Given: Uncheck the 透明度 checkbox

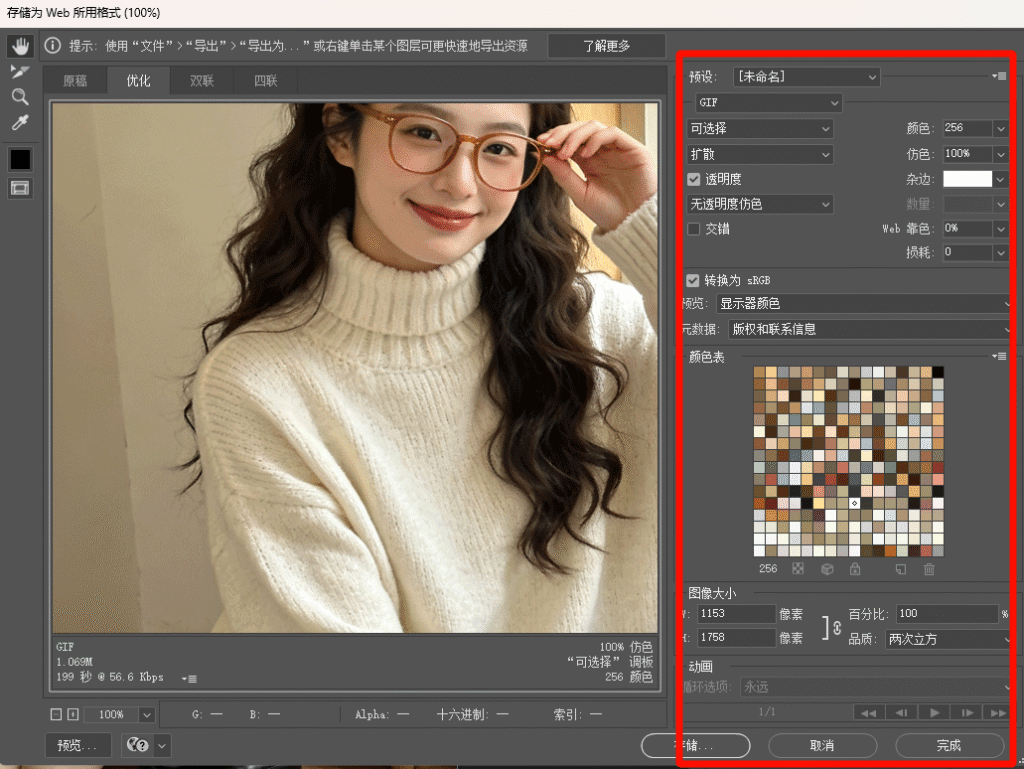Looking at the screenshot, I should [694, 179].
